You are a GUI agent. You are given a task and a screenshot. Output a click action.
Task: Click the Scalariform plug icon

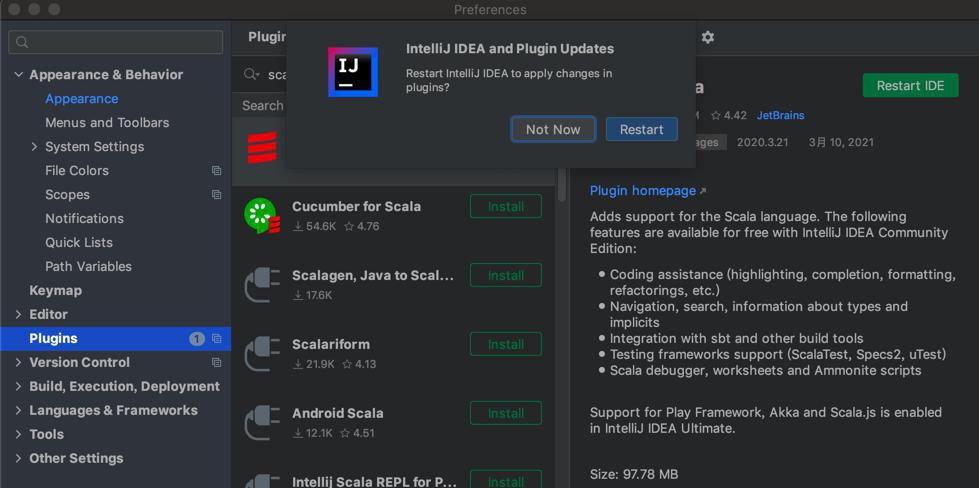(x=262, y=354)
